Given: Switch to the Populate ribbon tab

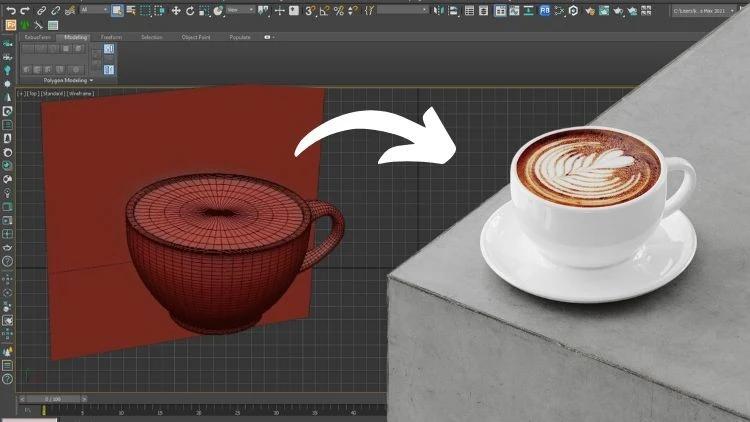Looking at the screenshot, I should click(240, 37).
